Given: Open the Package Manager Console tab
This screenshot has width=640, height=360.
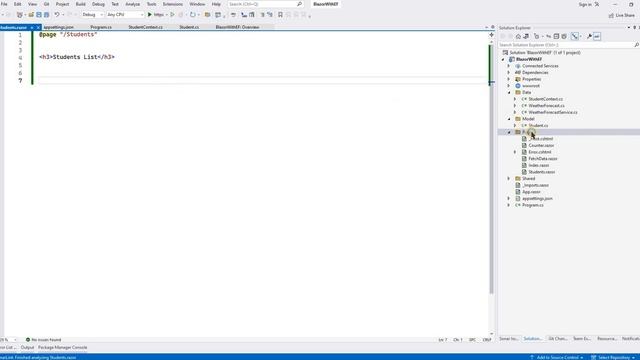Looking at the screenshot, I should tap(62, 347).
